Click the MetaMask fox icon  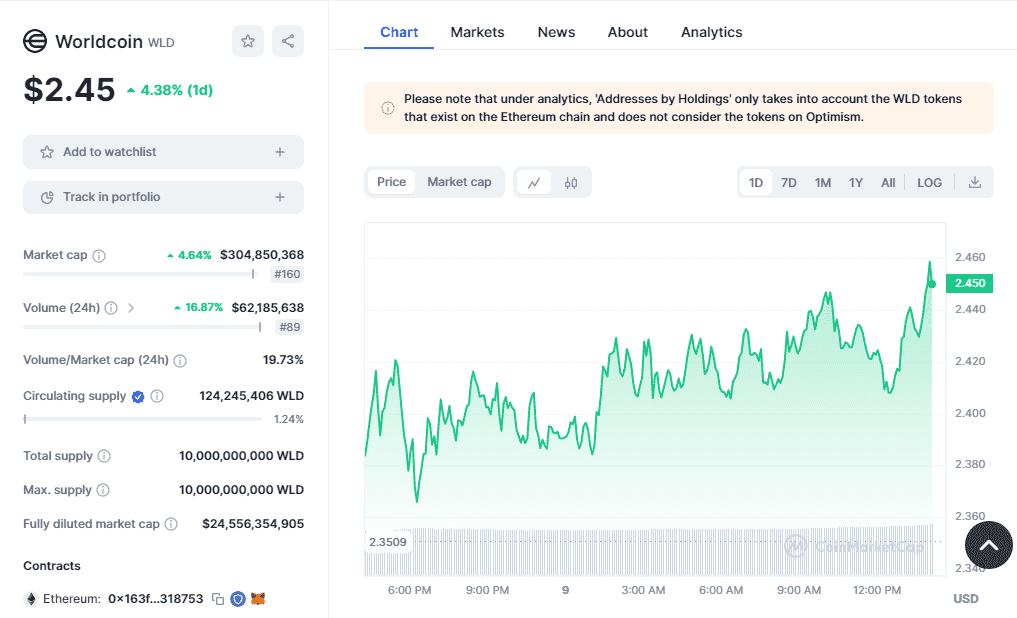point(258,599)
